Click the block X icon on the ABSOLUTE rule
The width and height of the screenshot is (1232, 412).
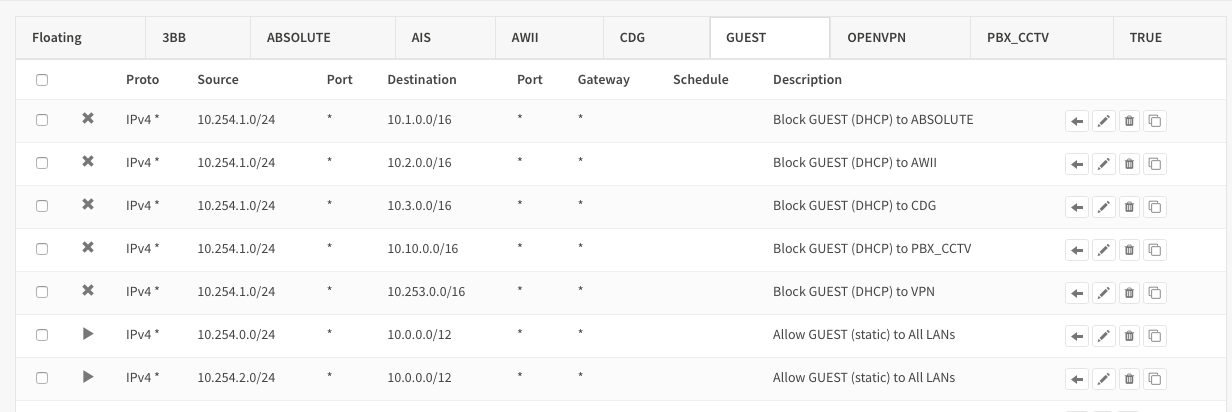[88, 119]
